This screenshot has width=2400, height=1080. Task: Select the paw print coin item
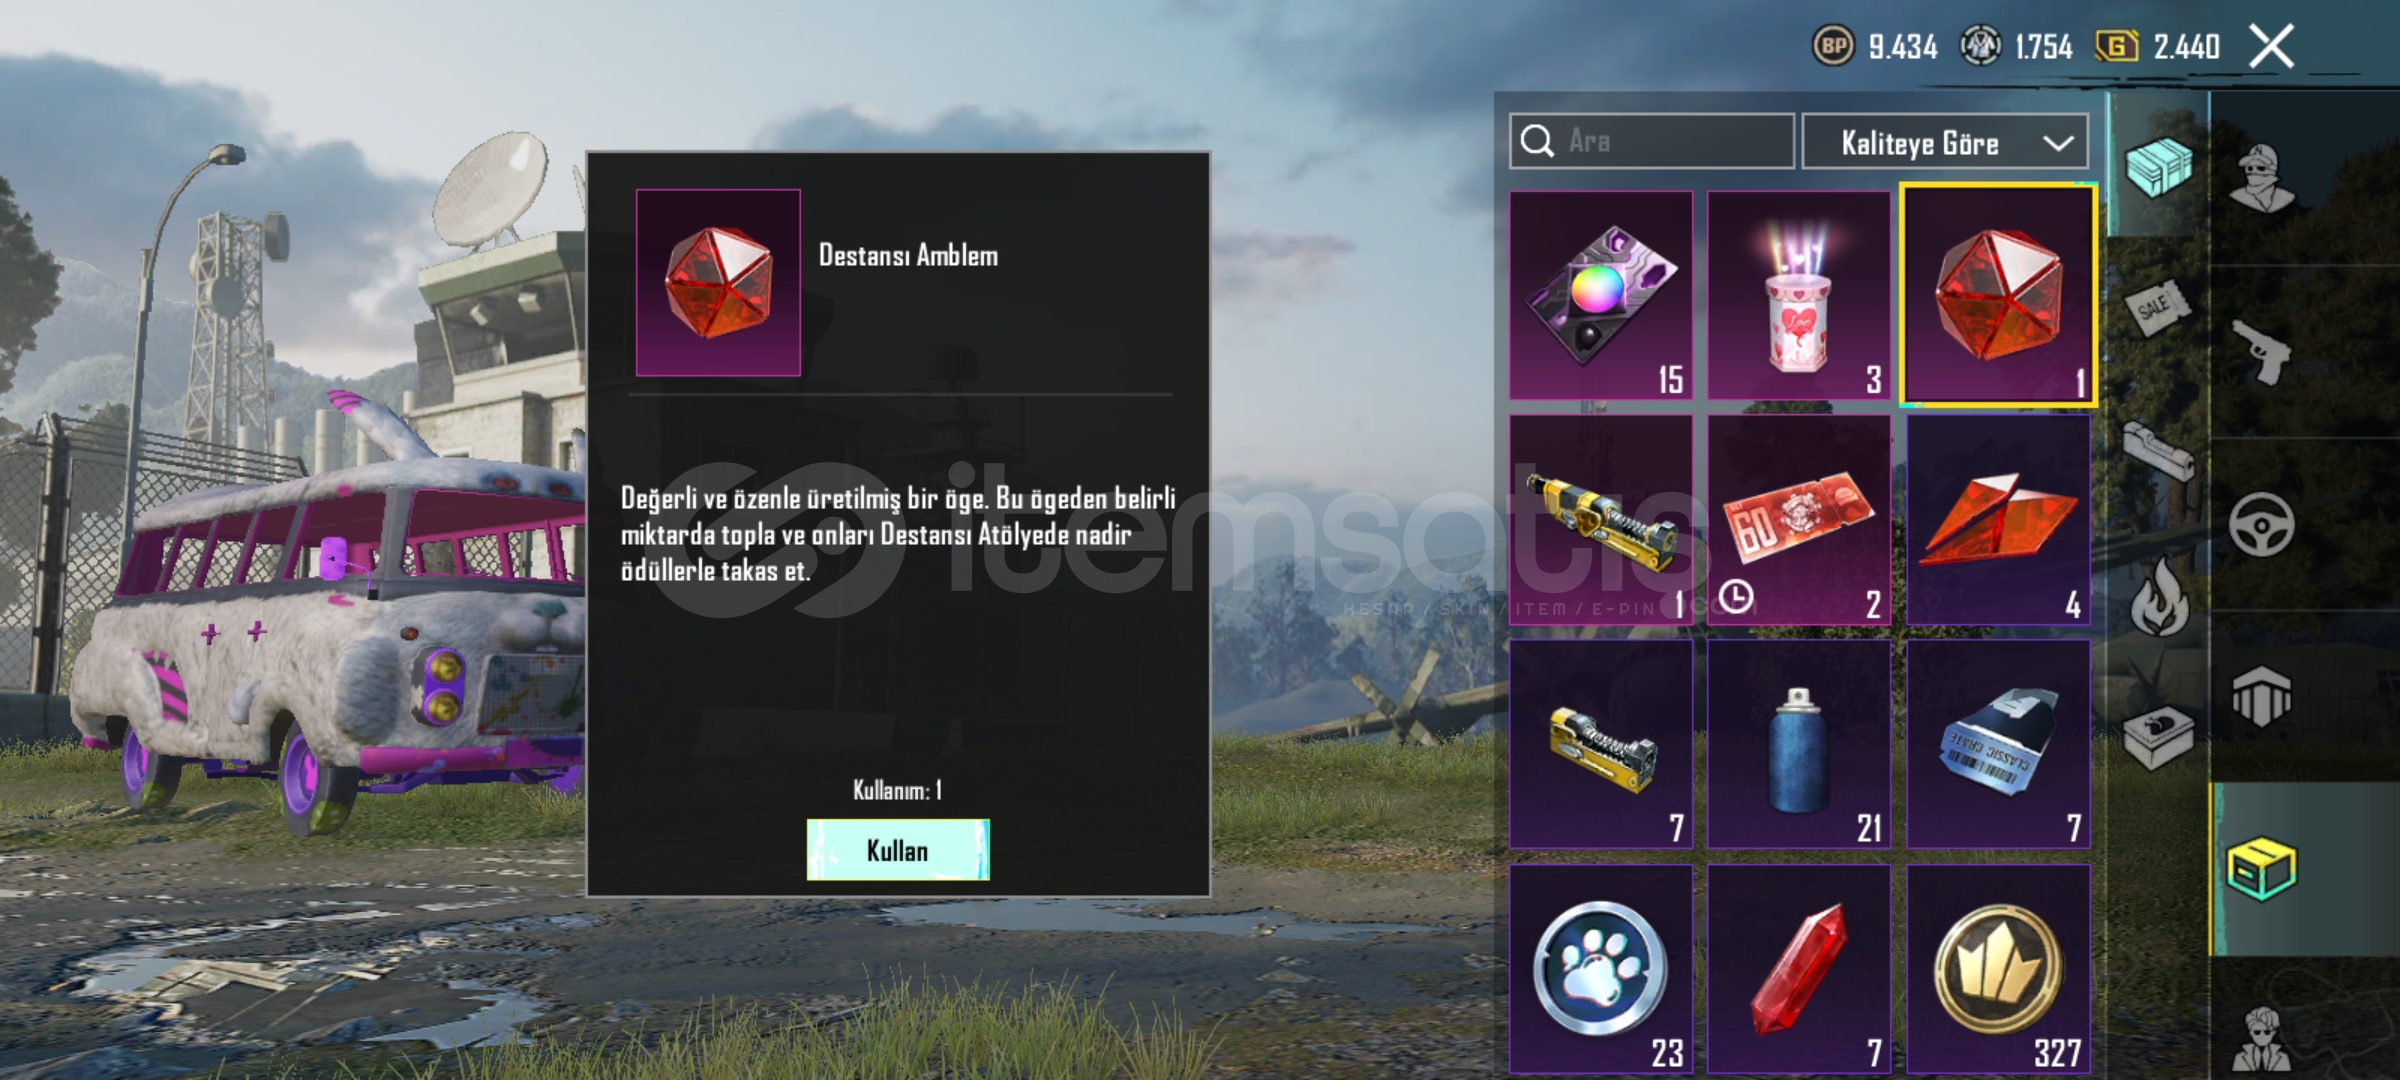[1601, 970]
